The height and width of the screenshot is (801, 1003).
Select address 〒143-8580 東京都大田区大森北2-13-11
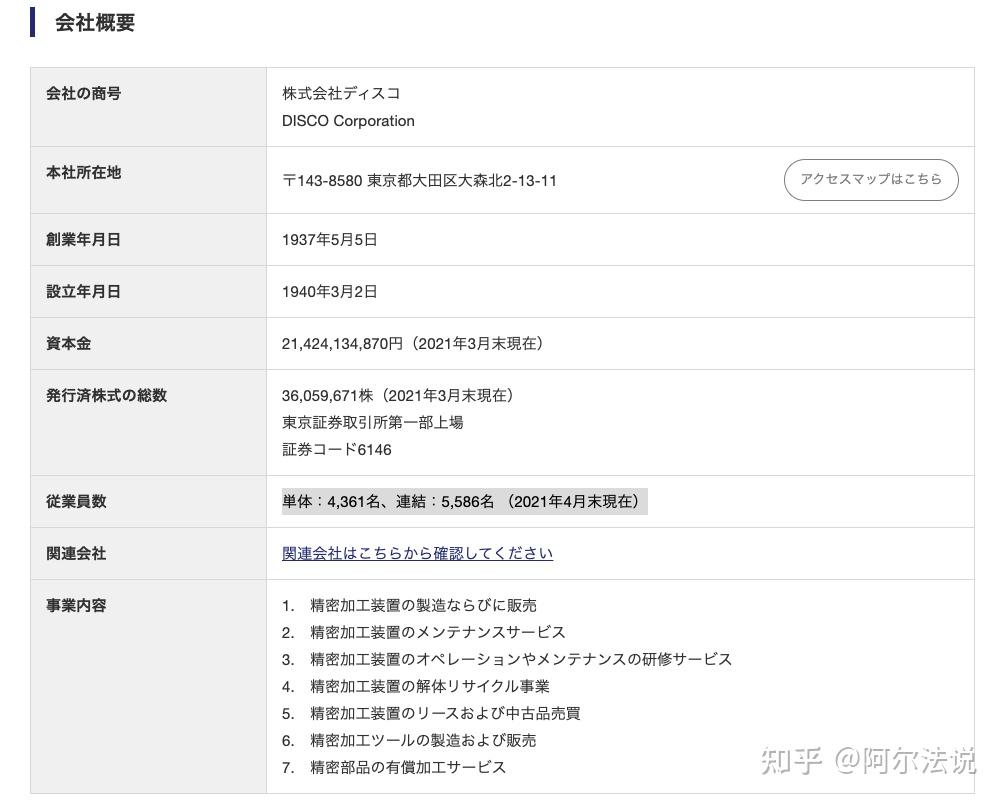pyautogui.click(x=420, y=181)
